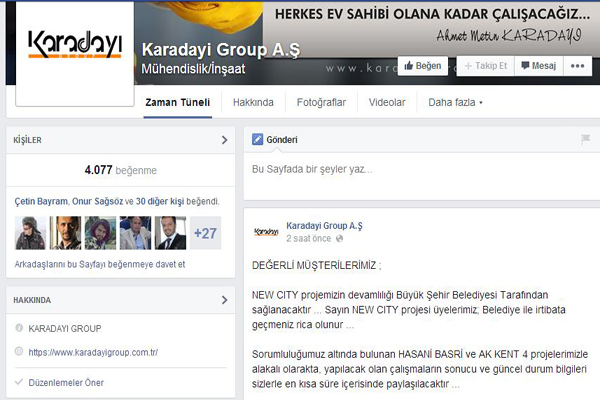Click the Takip Et follow button

point(486,66)
